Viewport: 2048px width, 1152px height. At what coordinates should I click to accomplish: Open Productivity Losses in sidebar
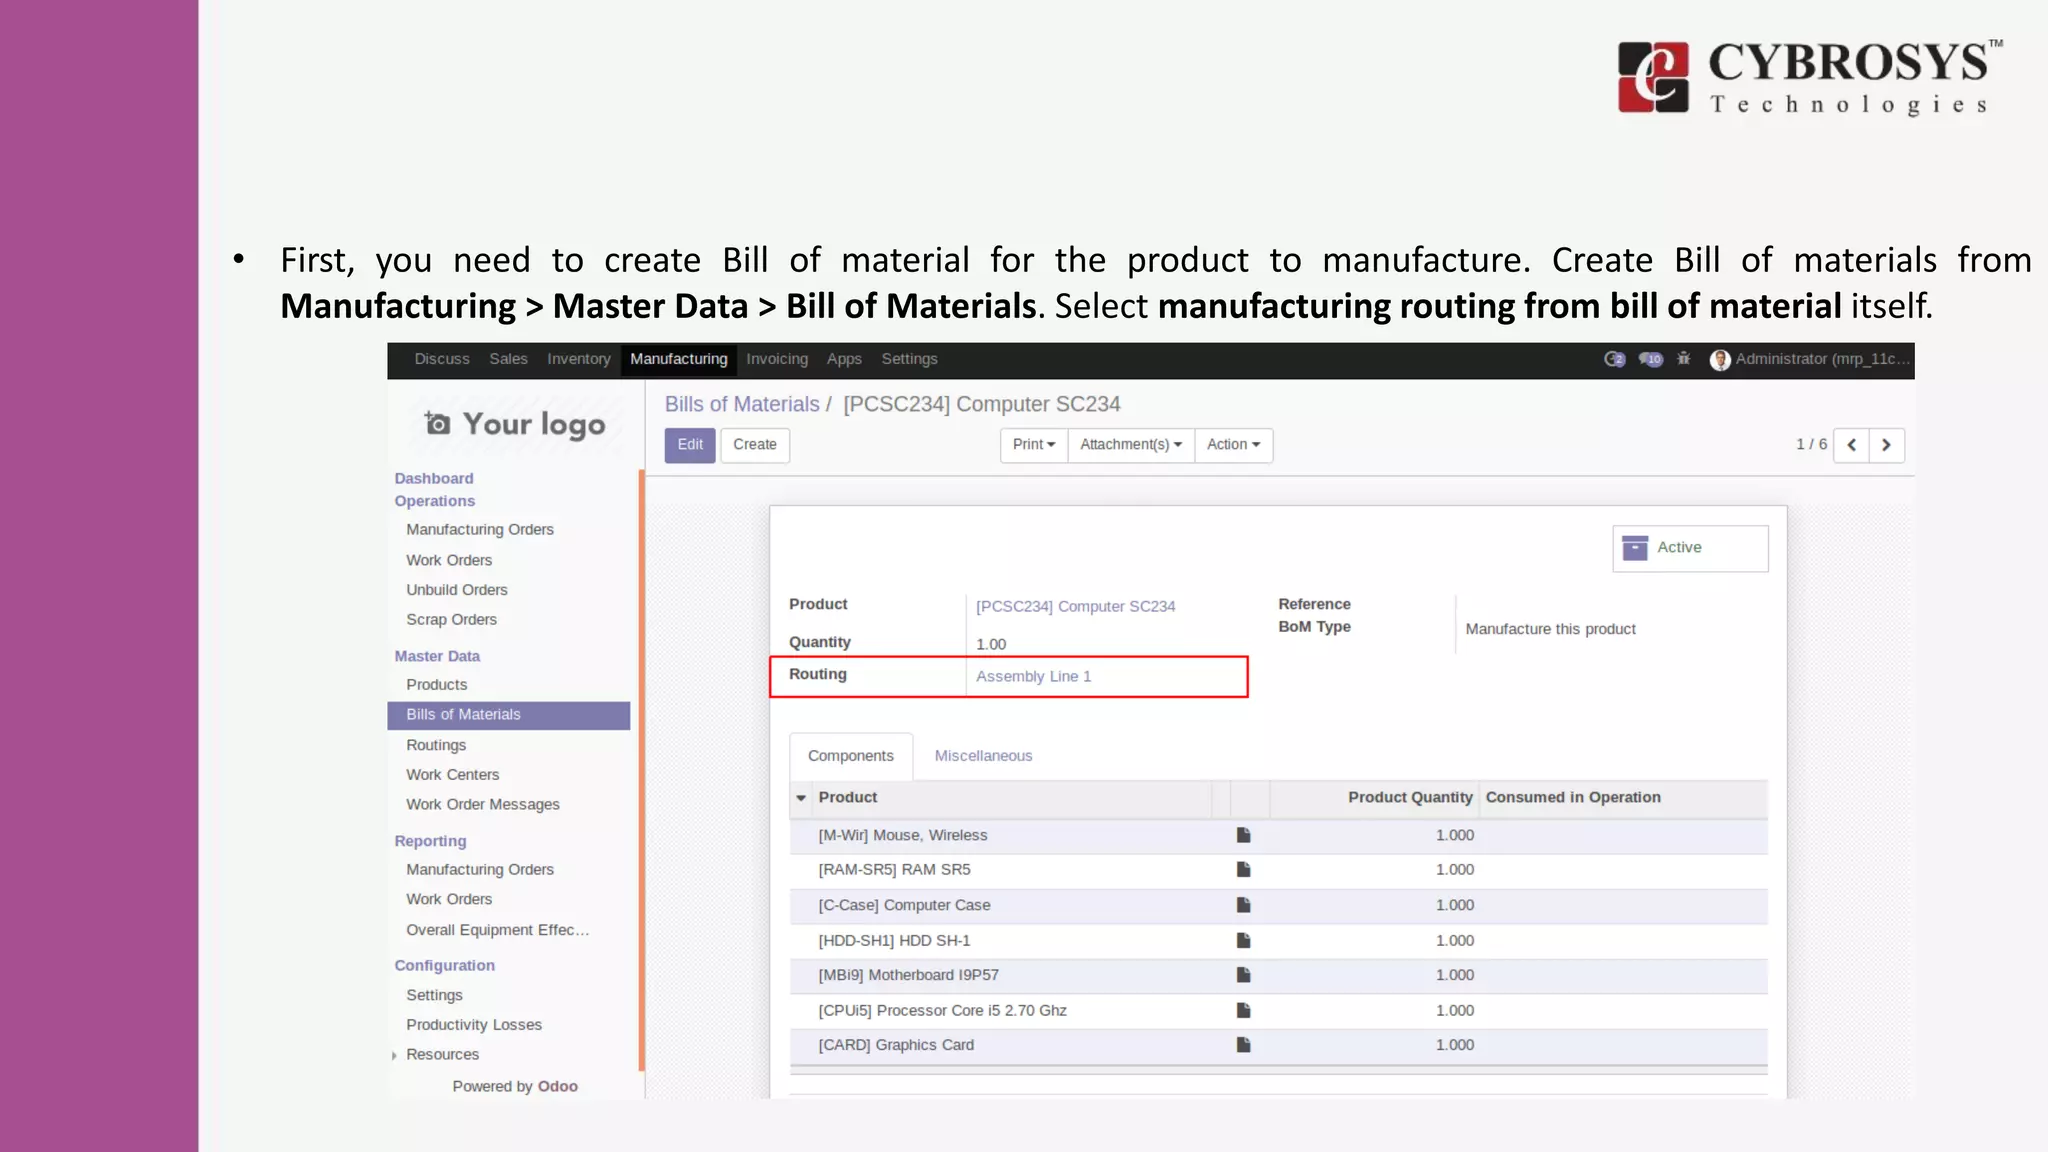[x=474, y=1025]
